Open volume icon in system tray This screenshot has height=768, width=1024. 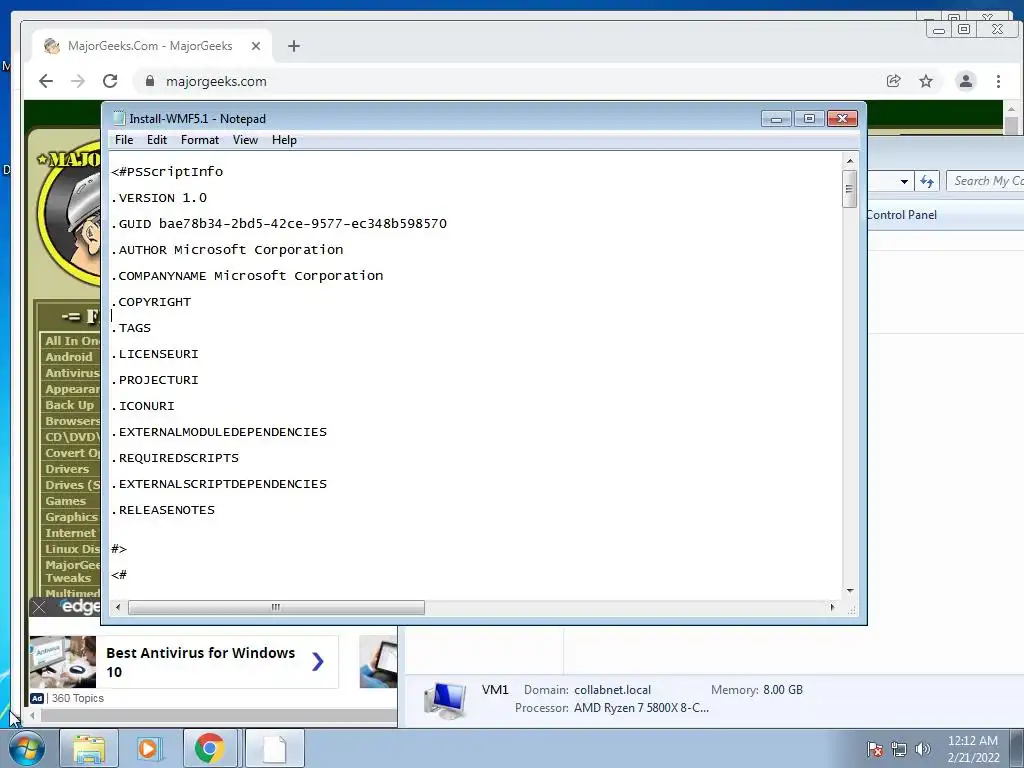pos(922,749)
